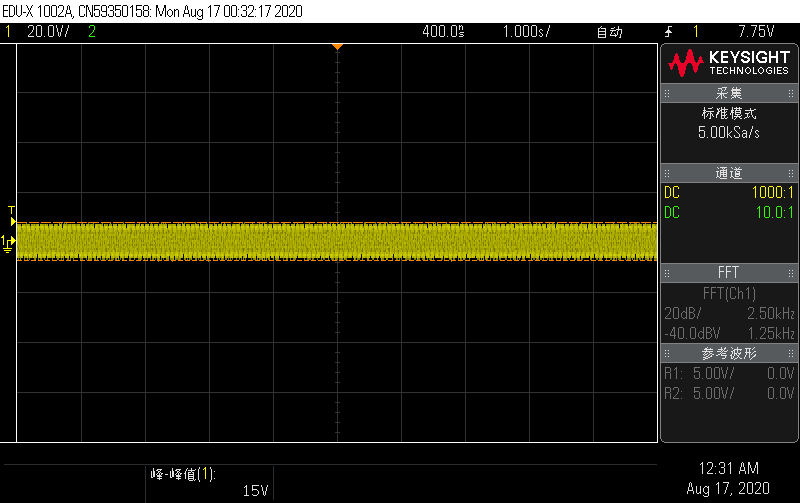This screenshot has height=503, width=800.
Task: Click the Keysight Technologies logo
Action: tap(729, 63)
